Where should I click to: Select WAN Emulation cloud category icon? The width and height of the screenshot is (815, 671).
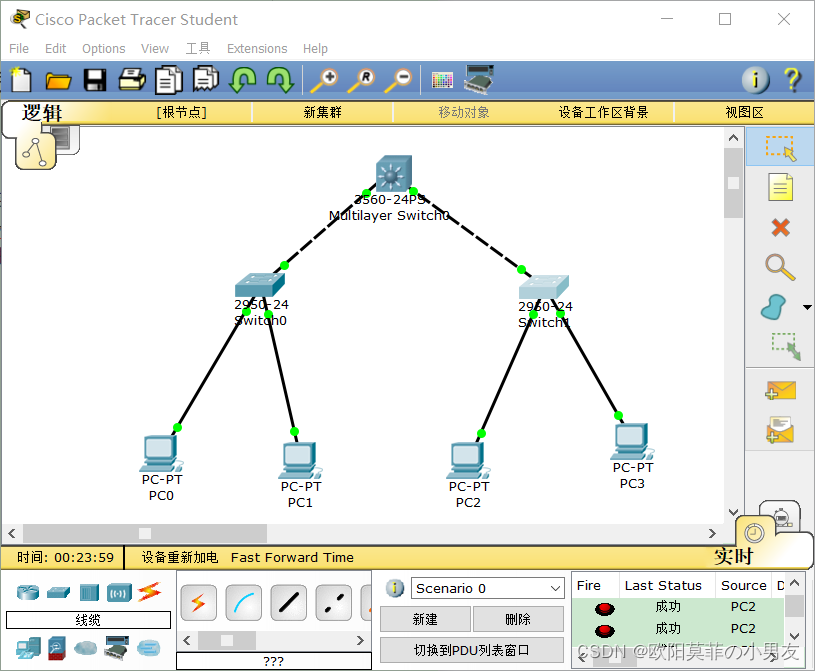[85, 648]
